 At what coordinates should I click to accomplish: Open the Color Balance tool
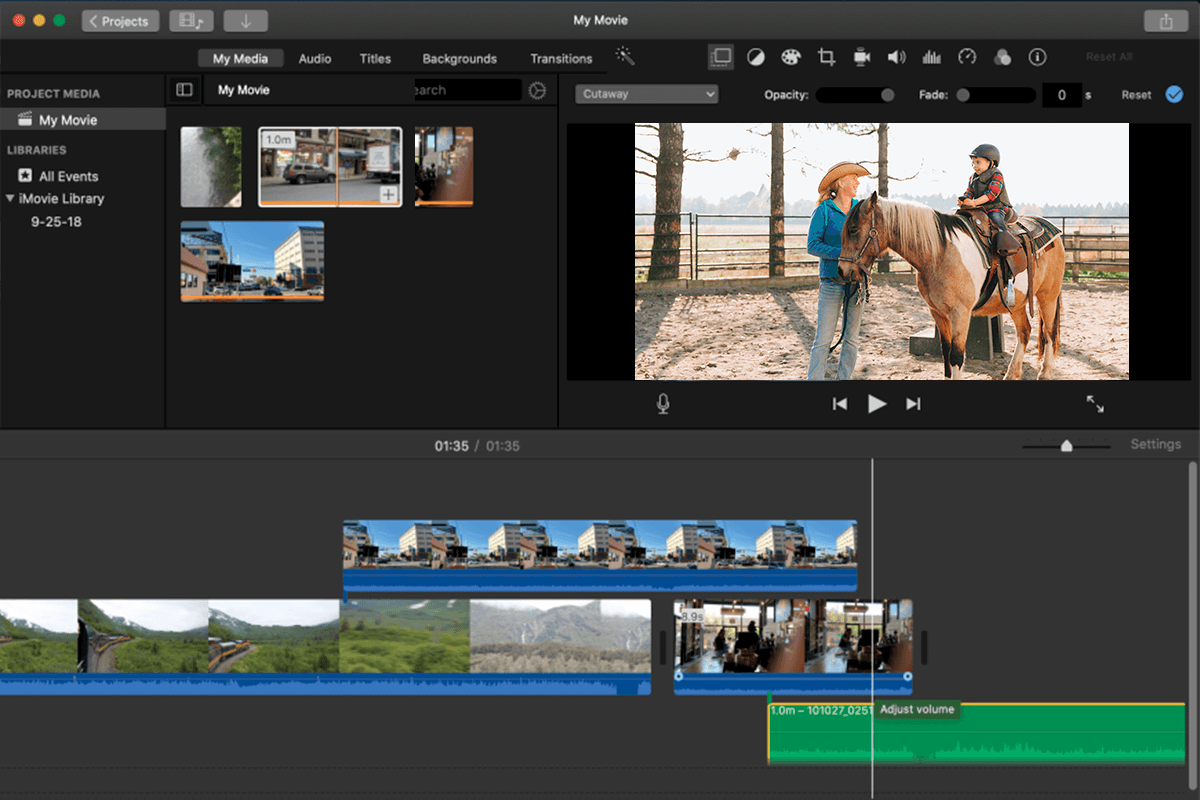click(755, 57)
